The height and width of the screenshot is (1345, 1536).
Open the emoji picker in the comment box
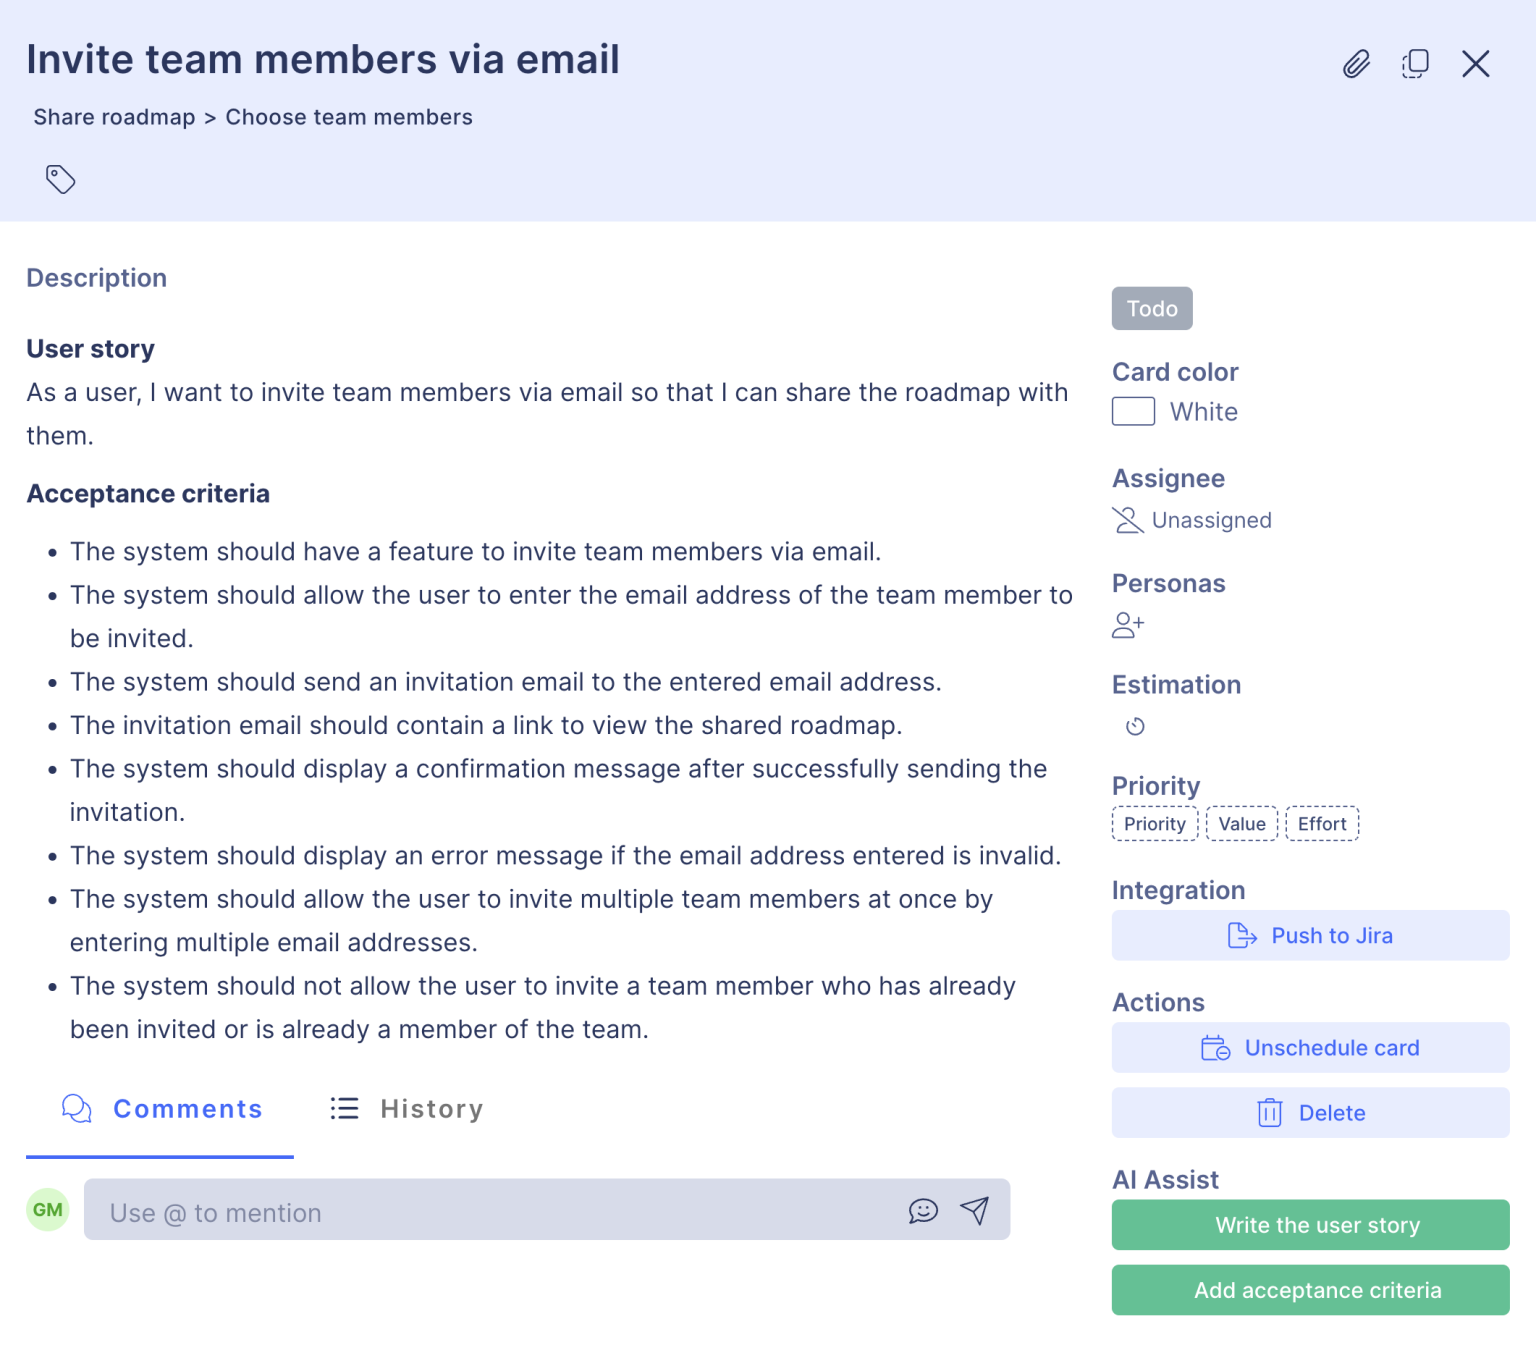(x=923, y=1210)
